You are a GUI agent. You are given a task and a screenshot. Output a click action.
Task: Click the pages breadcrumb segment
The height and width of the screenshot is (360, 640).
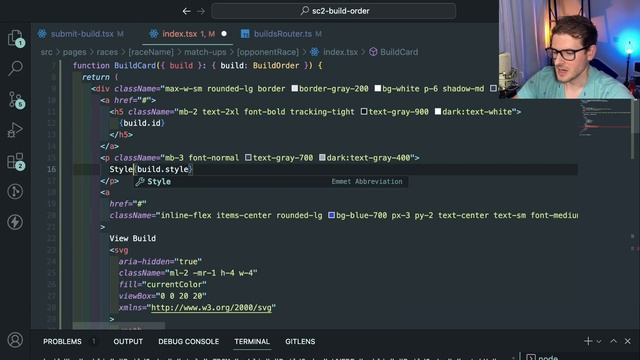(74, 52)
